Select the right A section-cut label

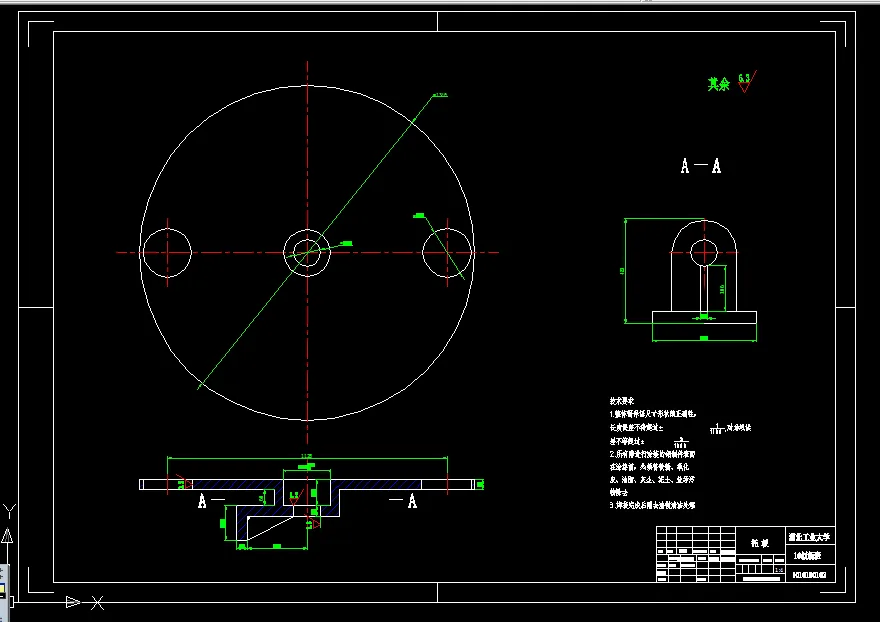tap(412, 501)
